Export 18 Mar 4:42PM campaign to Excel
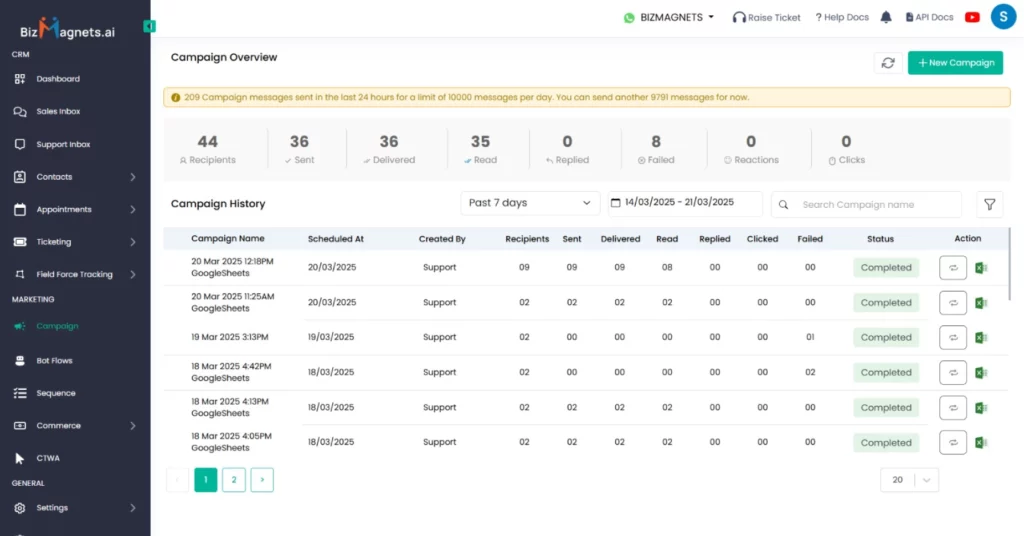Screen dimensions: 1024x536 [980, 373]
